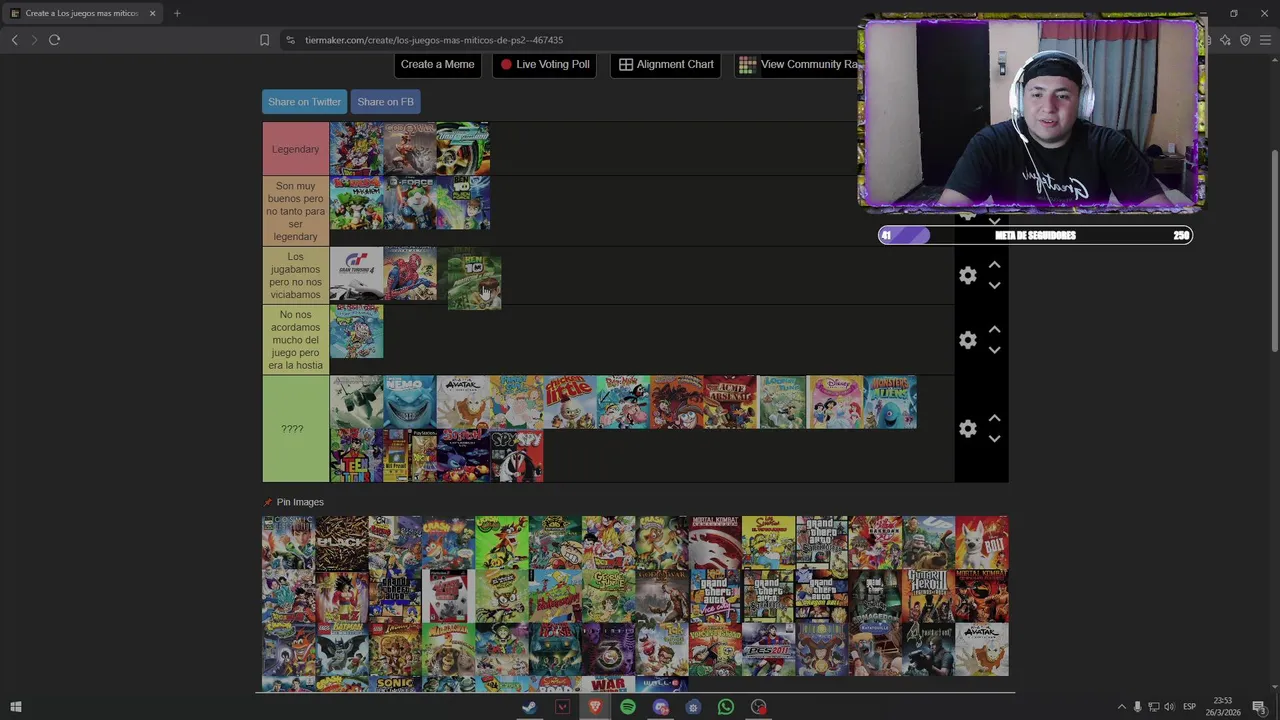Select Chicken Little cover in '????' tier

point(570,402)
